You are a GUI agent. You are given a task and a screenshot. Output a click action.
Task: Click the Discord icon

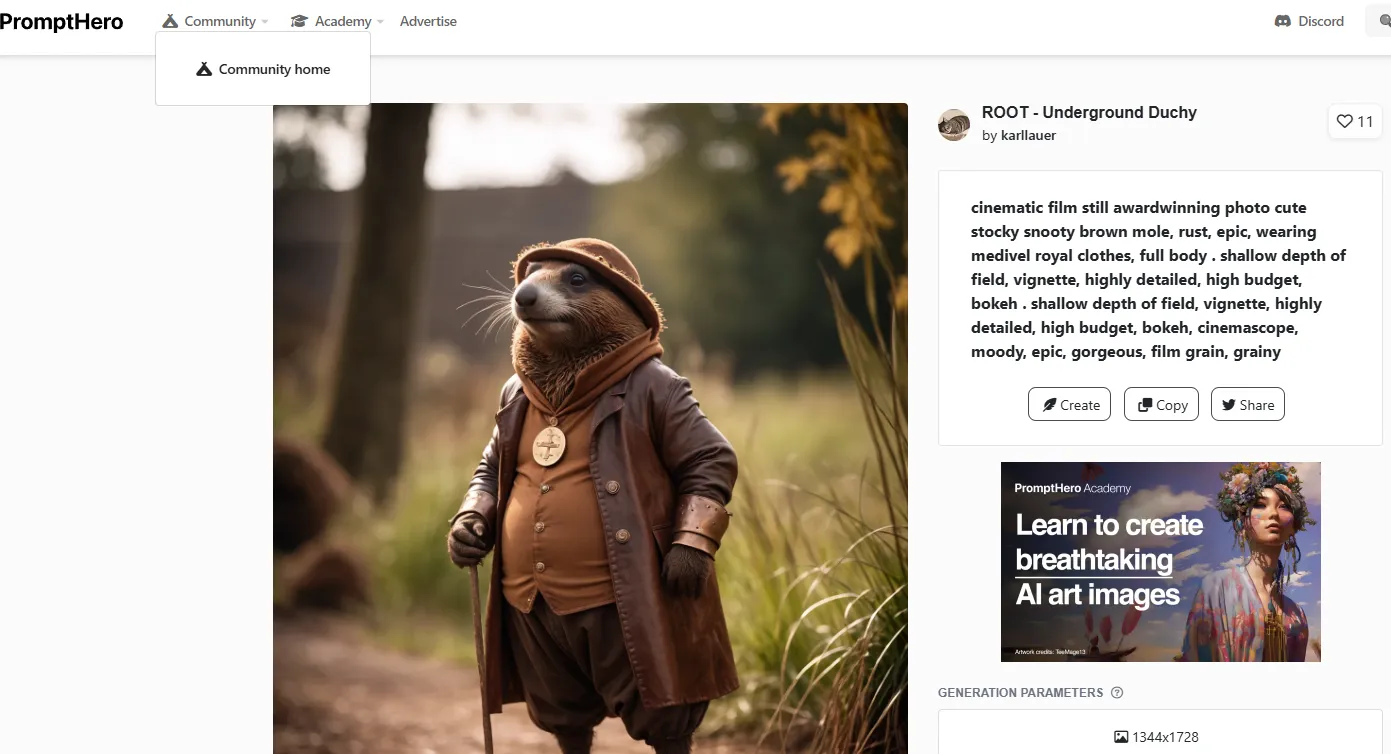(1283, 21)
